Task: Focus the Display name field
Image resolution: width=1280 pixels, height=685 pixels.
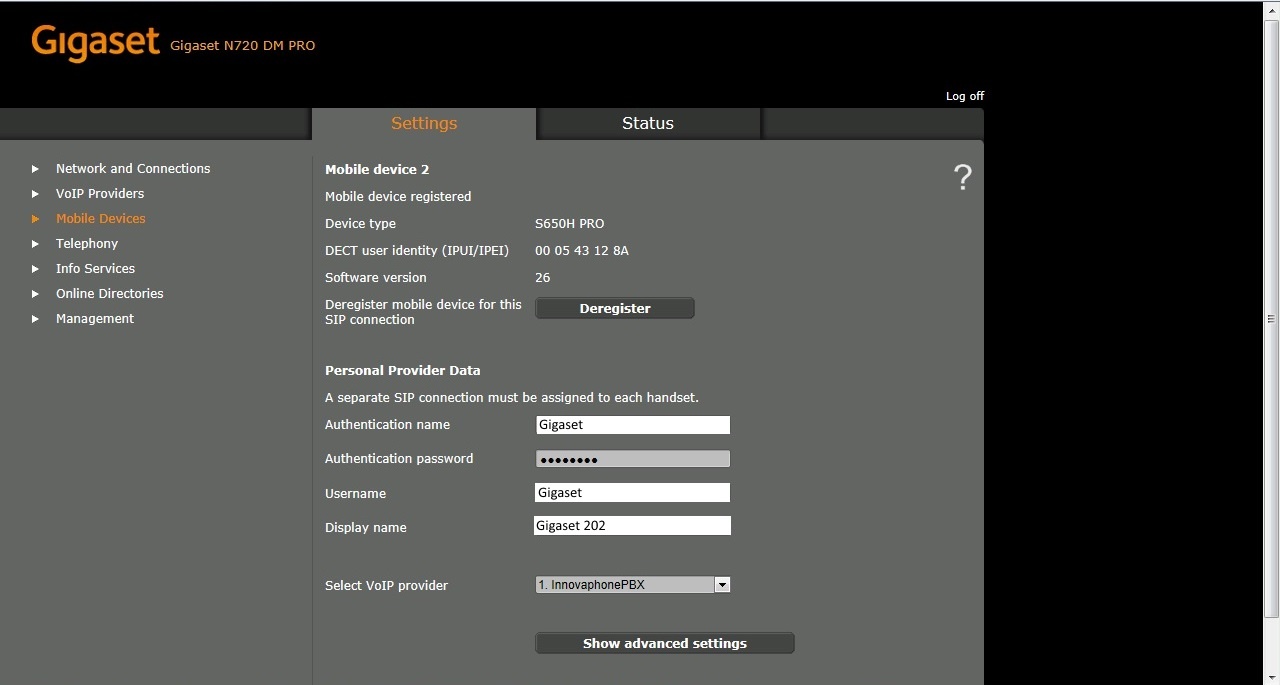Action: point(633,526)
